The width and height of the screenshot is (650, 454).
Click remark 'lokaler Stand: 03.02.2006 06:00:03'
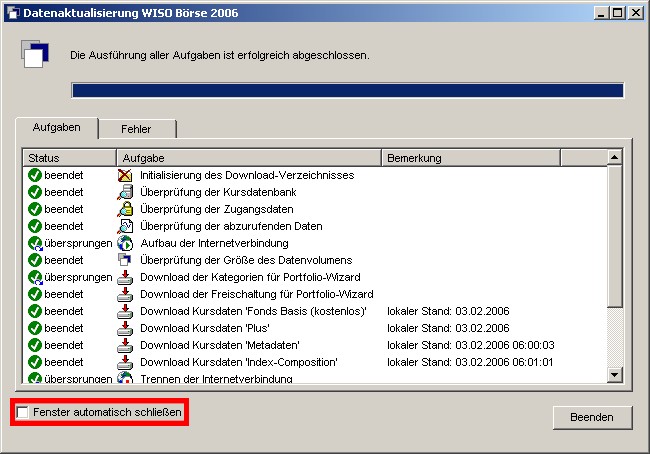point(471,345)
